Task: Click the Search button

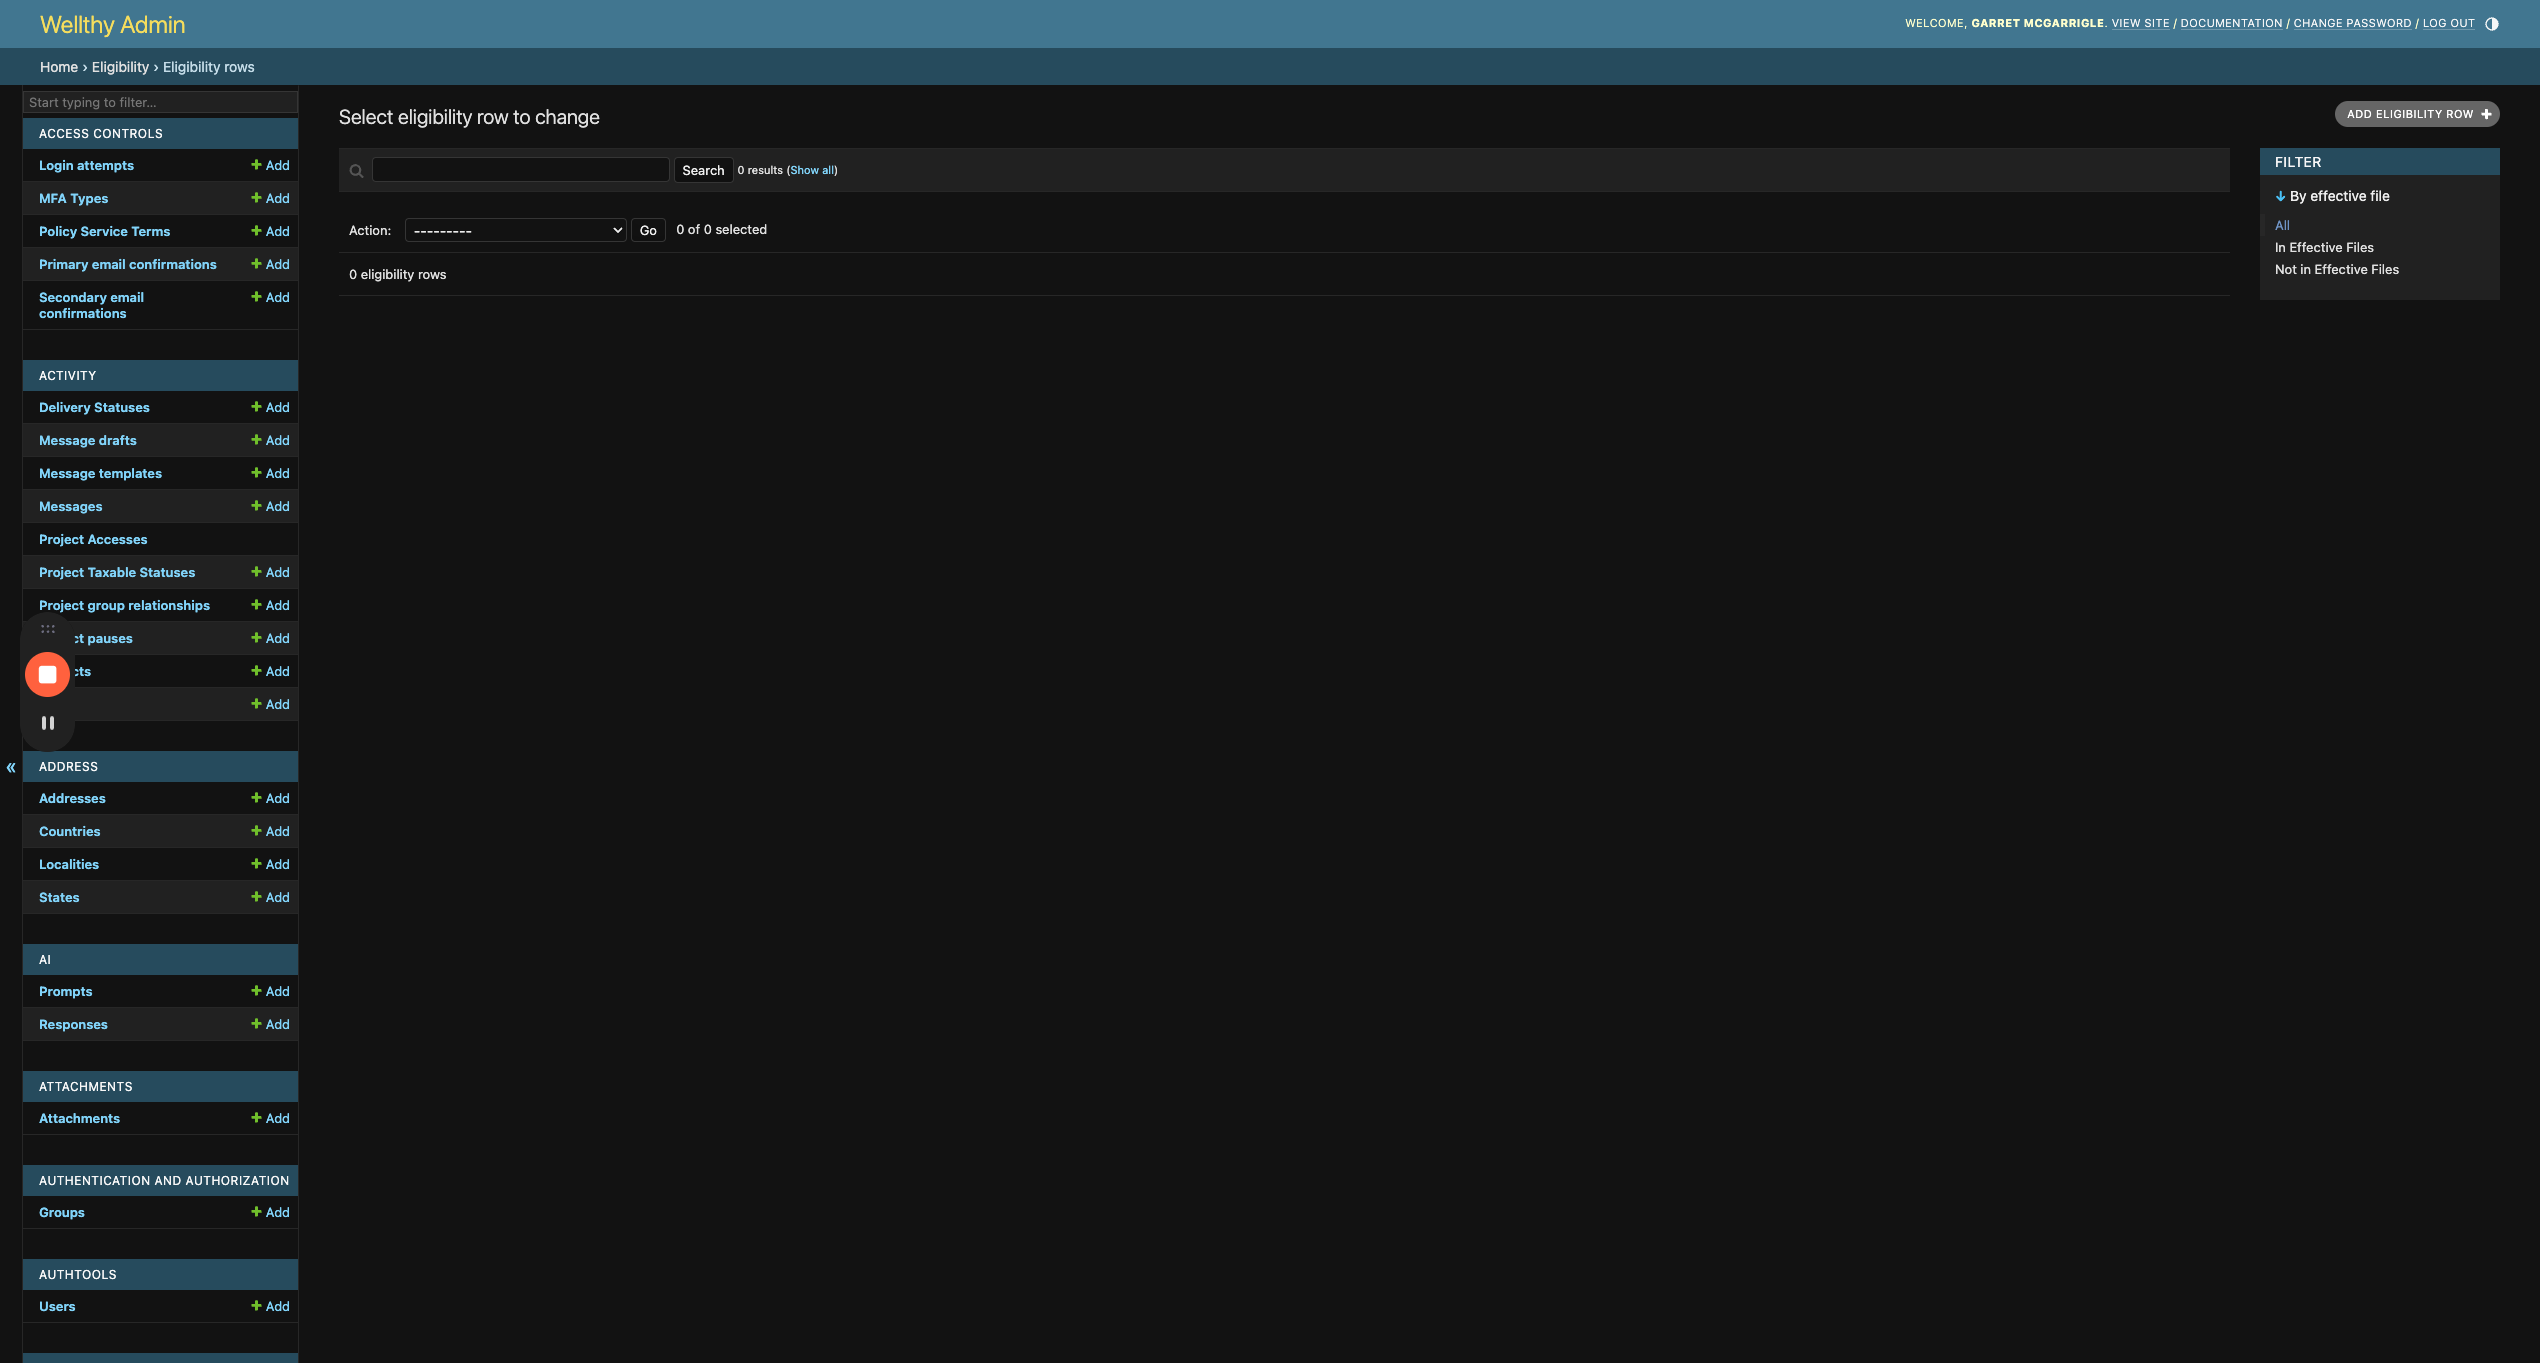Action: [703, 170]
